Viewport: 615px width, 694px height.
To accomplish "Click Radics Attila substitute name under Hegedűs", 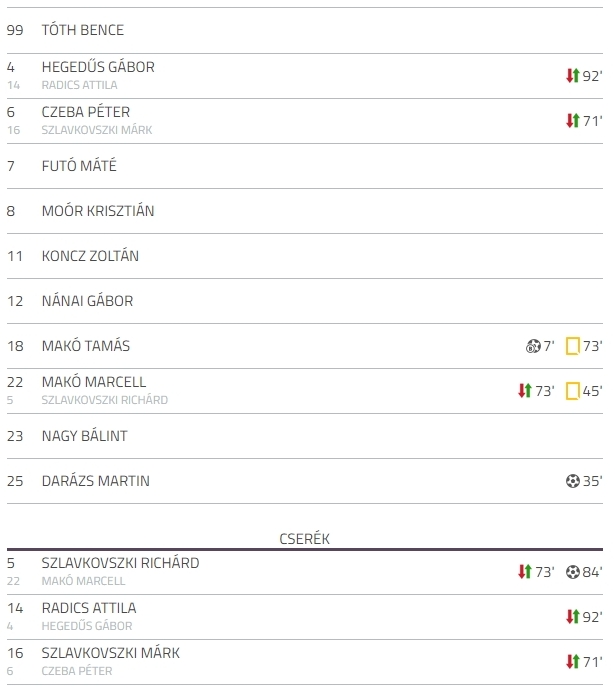I will [x=80, y=85].
